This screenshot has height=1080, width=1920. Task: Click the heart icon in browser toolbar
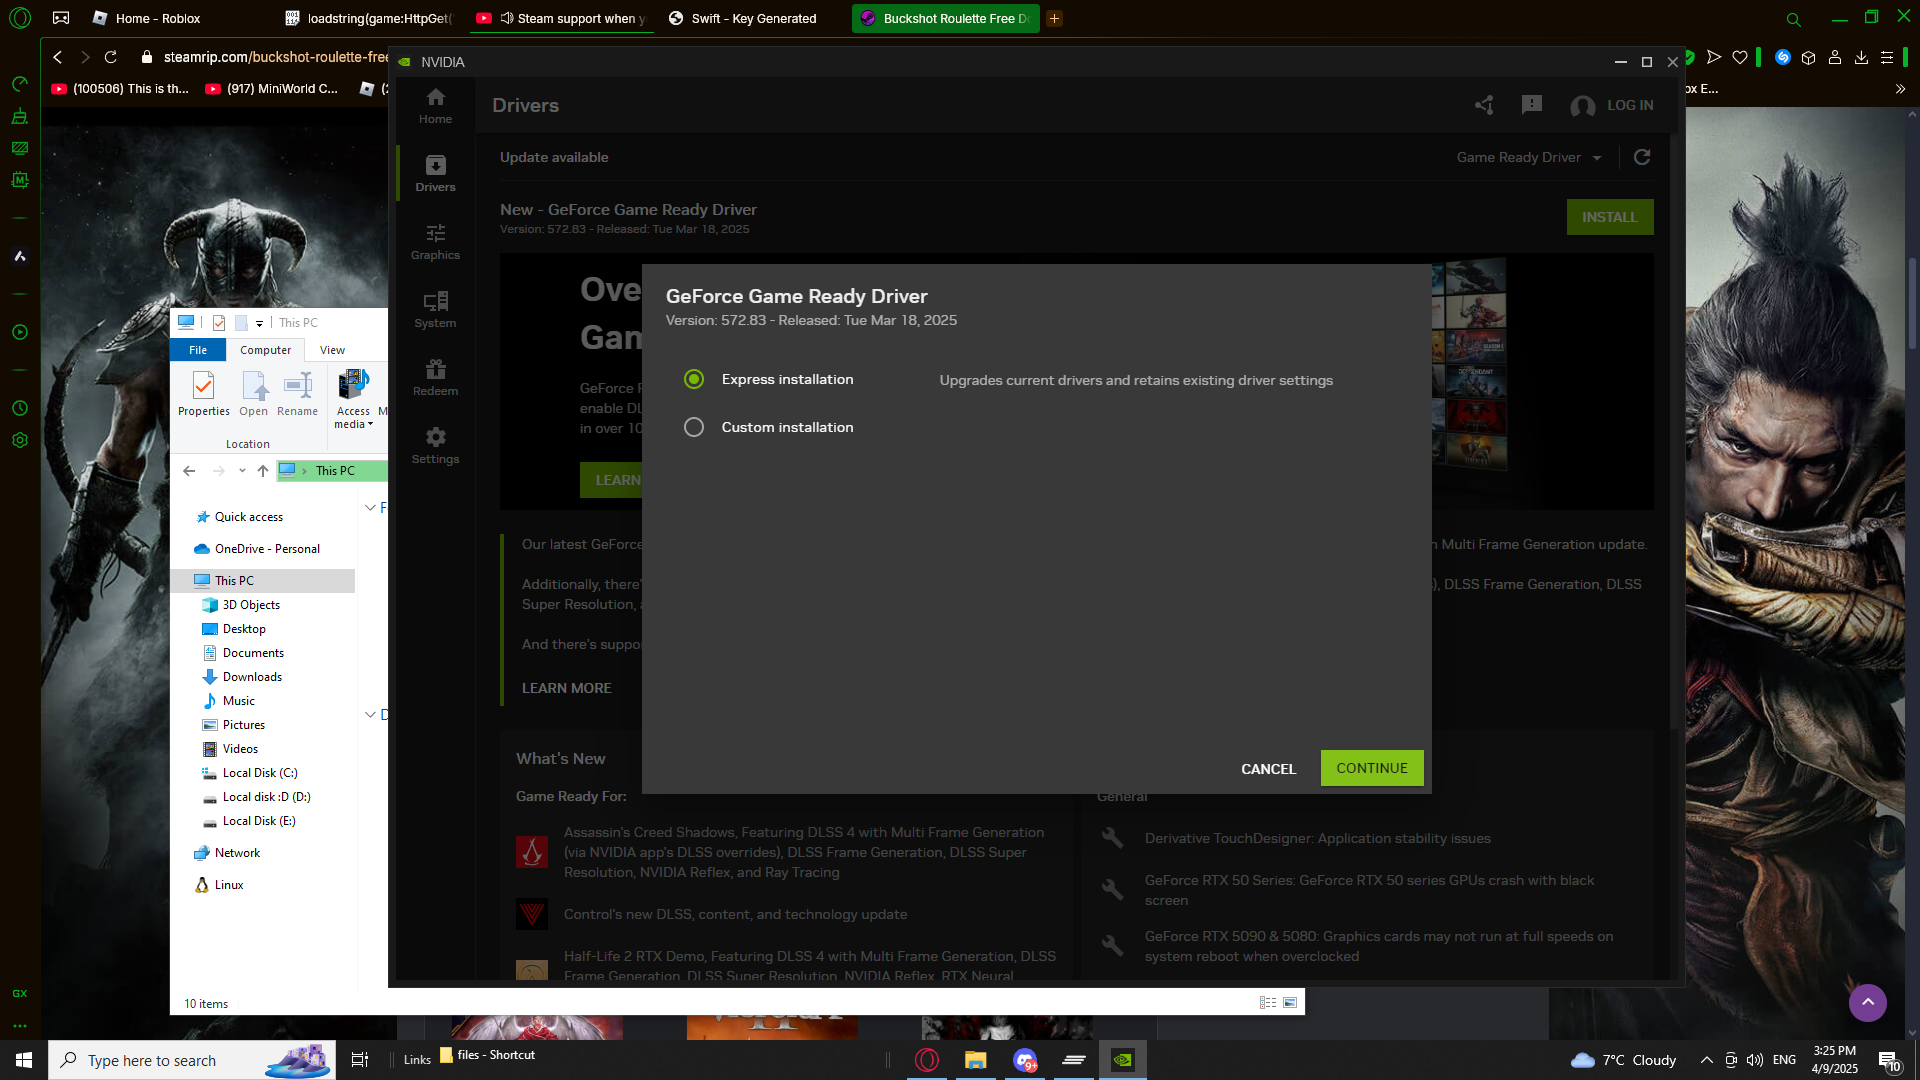(1740, 57)
